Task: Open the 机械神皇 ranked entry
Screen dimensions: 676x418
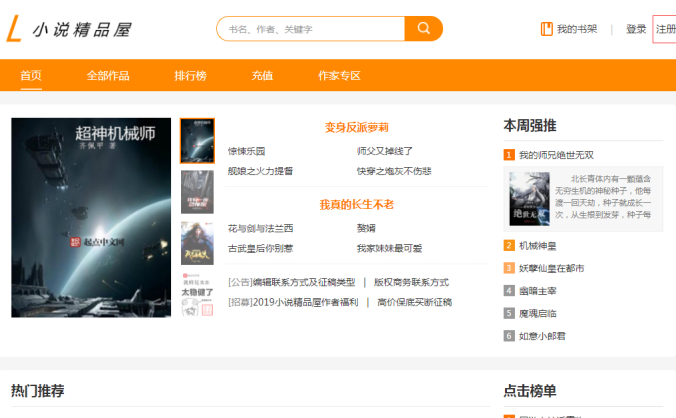Action: point(538,246)
